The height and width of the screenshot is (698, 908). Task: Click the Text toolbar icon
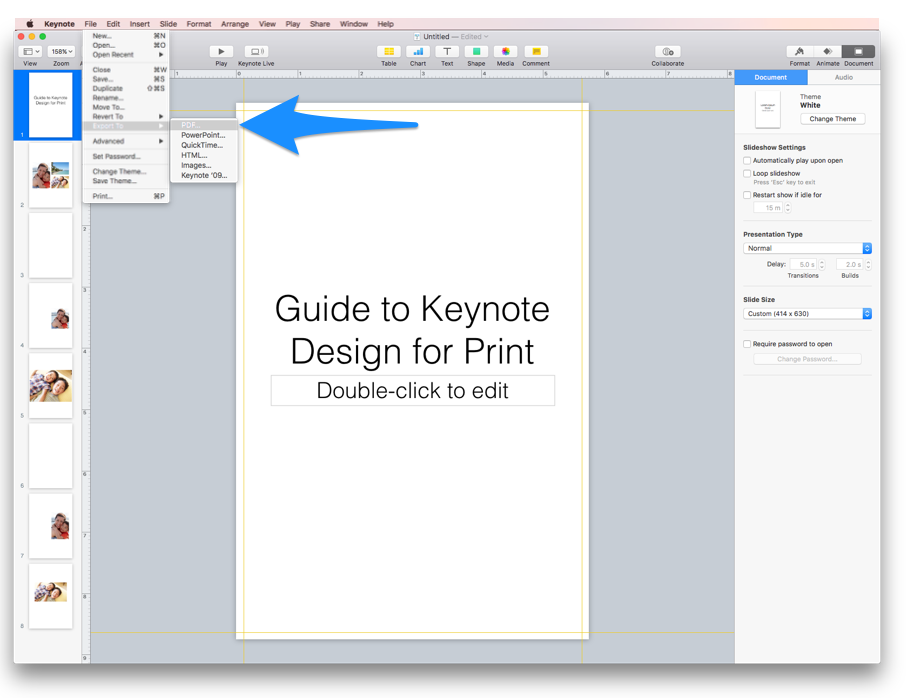[447, 52]
